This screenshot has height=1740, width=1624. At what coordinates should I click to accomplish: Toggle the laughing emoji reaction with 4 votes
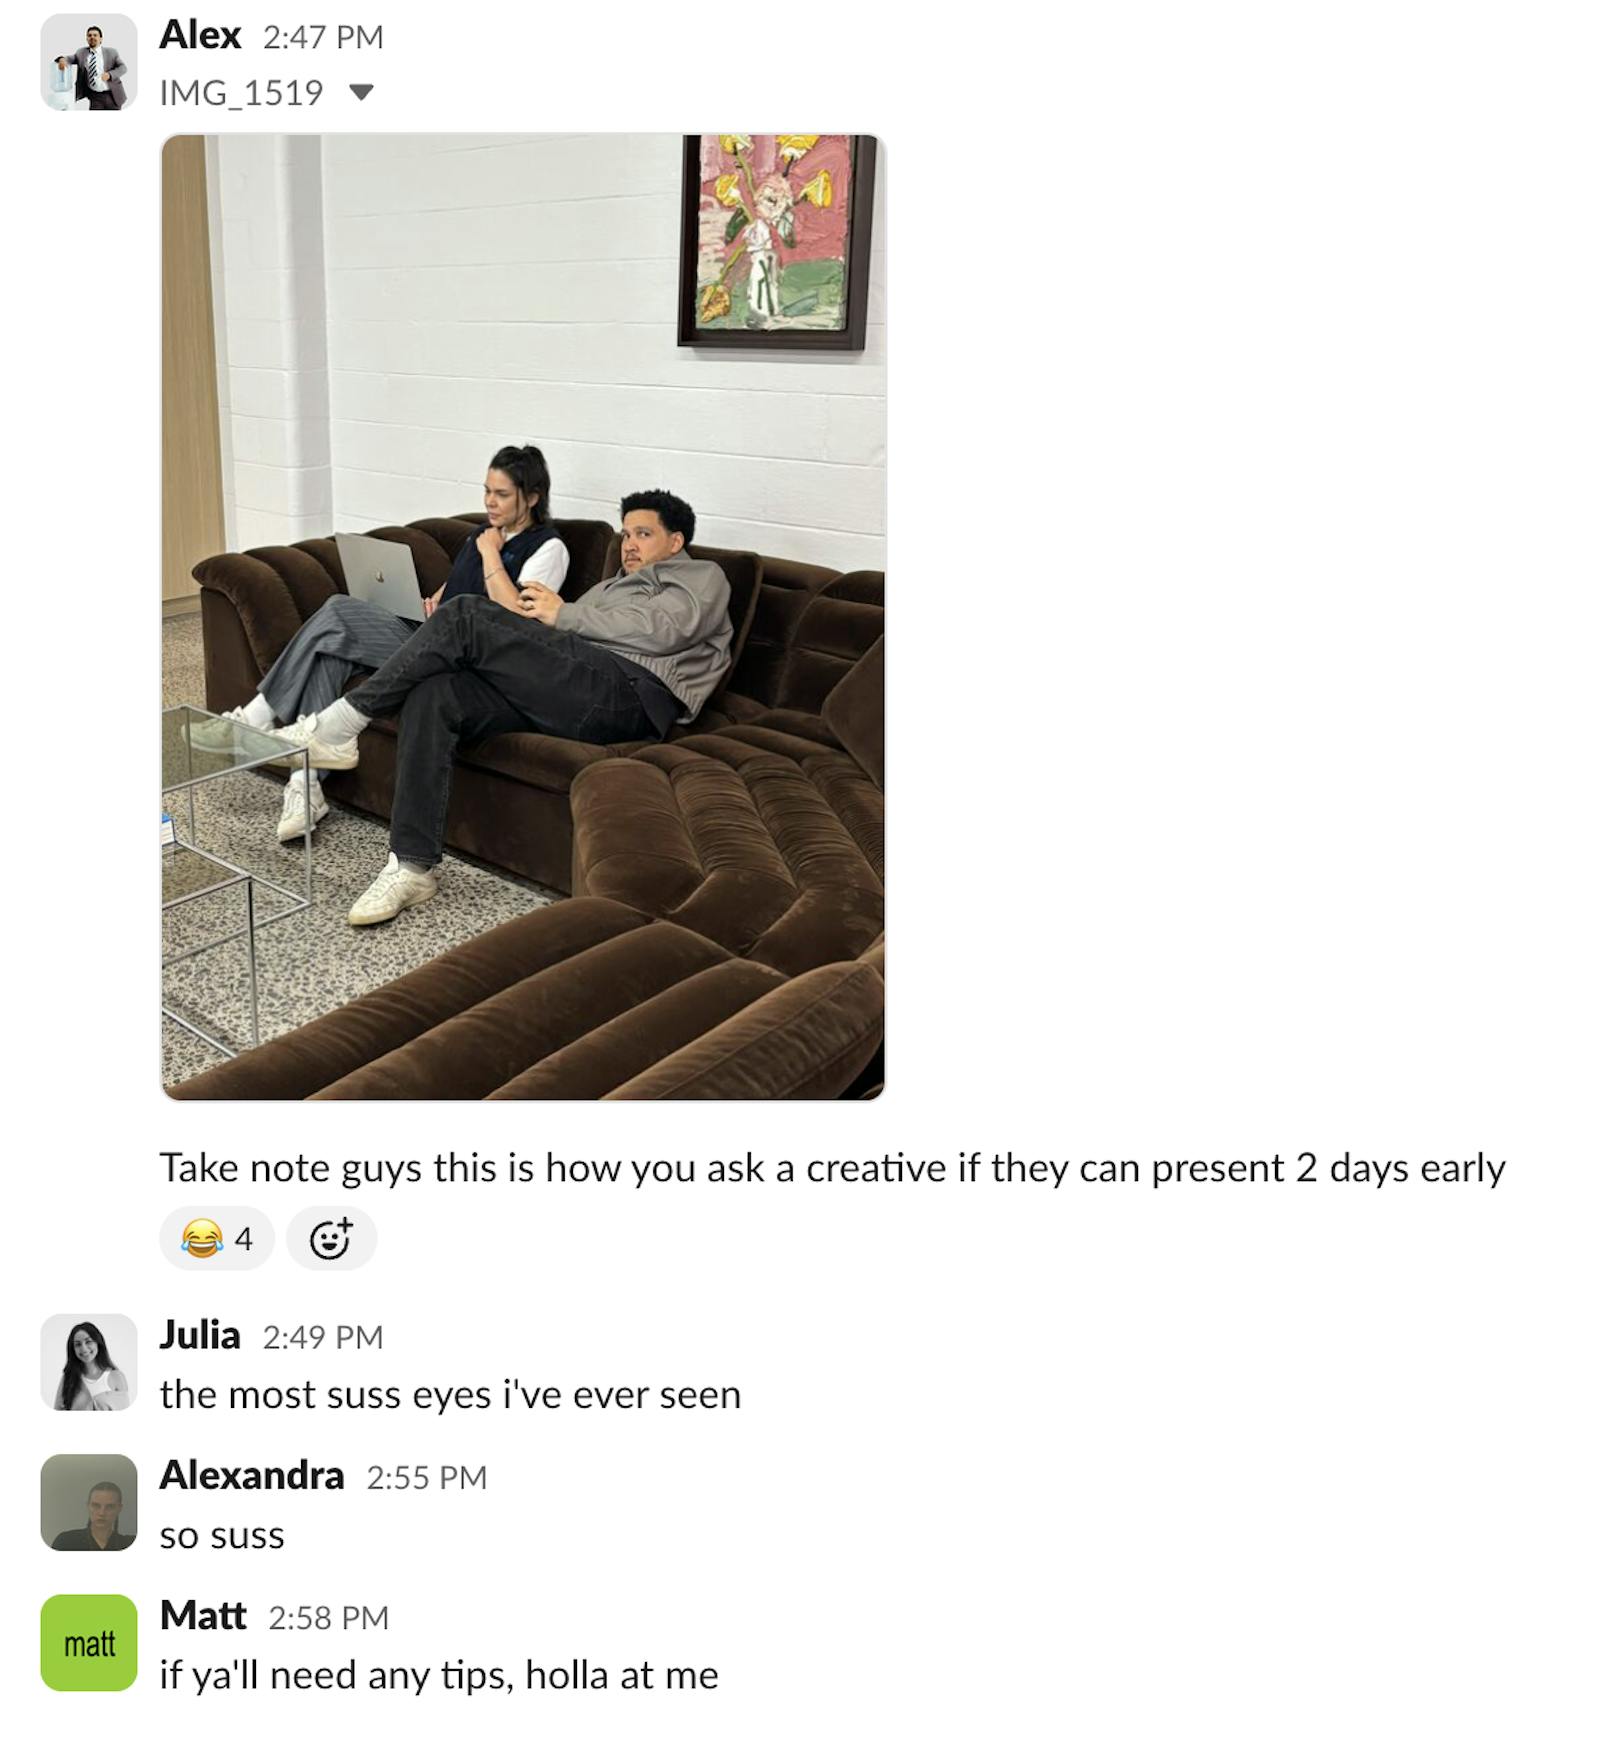(216, 1239)
